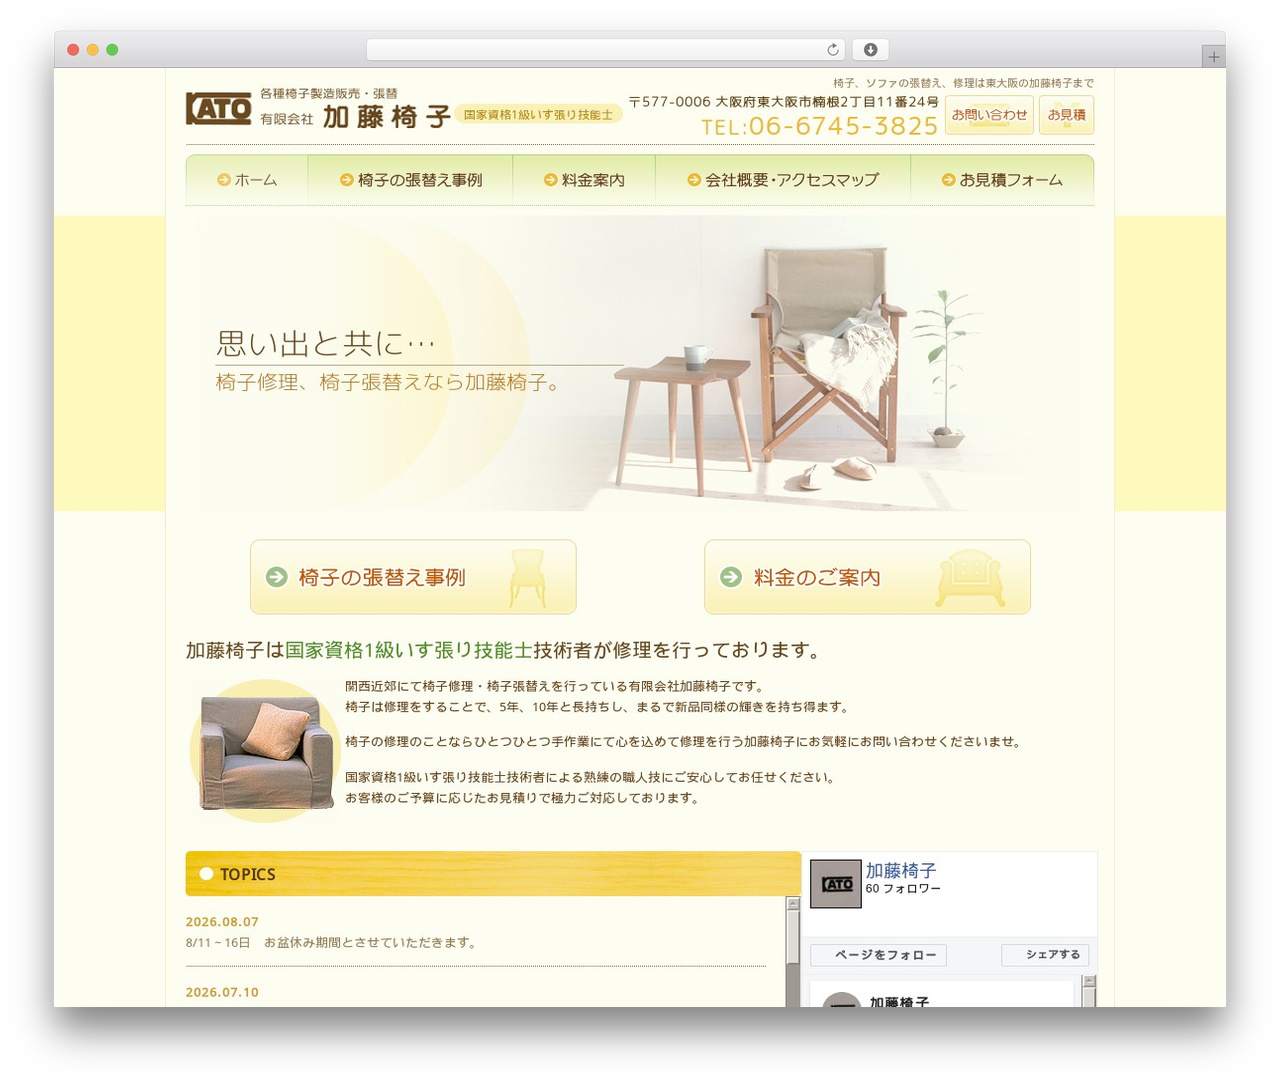
Task: Open browser downloads icon
Action: tap(871, 50)
